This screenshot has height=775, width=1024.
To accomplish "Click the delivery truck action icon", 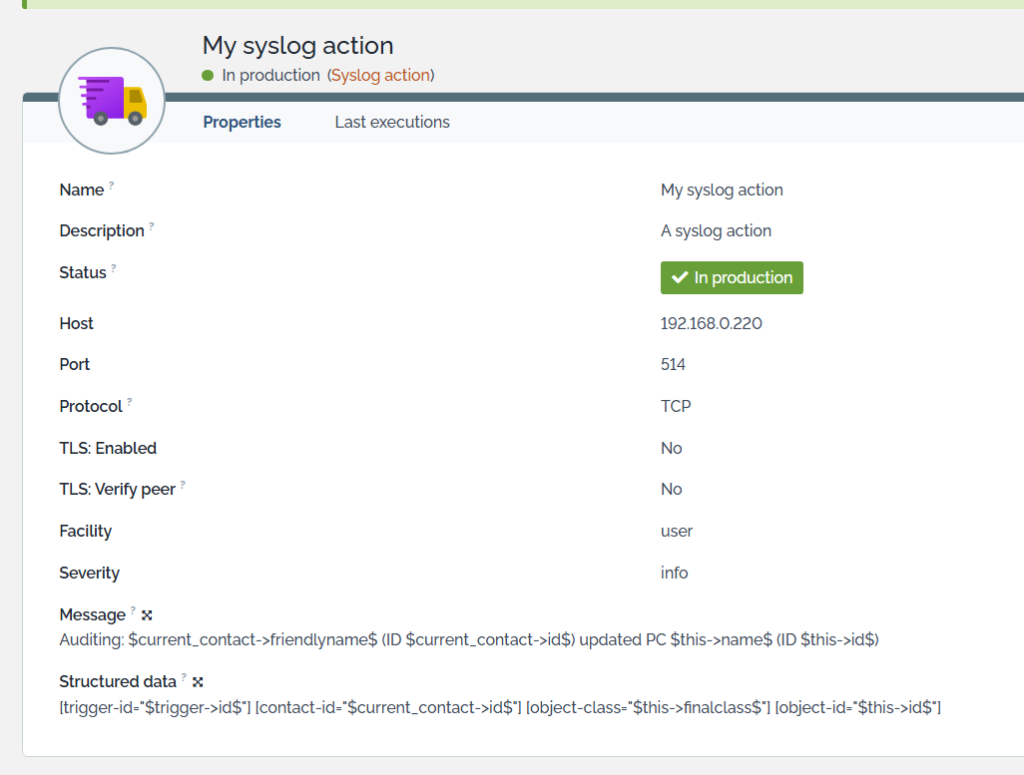I will click(x=112, y=101).
